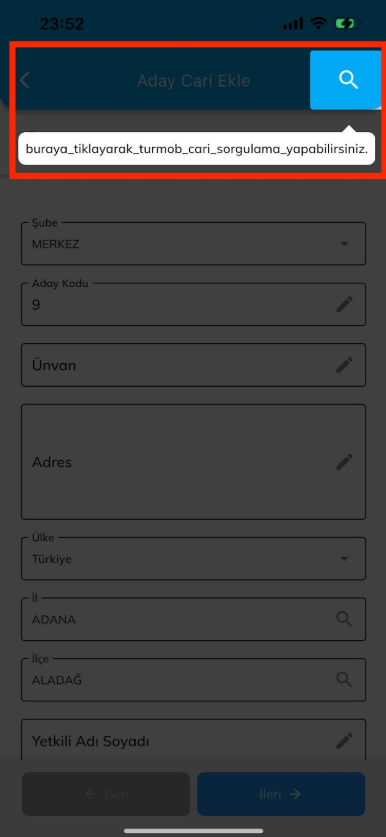Open the Ülke dropdown showing Türkiye
The image size is (386, 837).
point(193,558)
